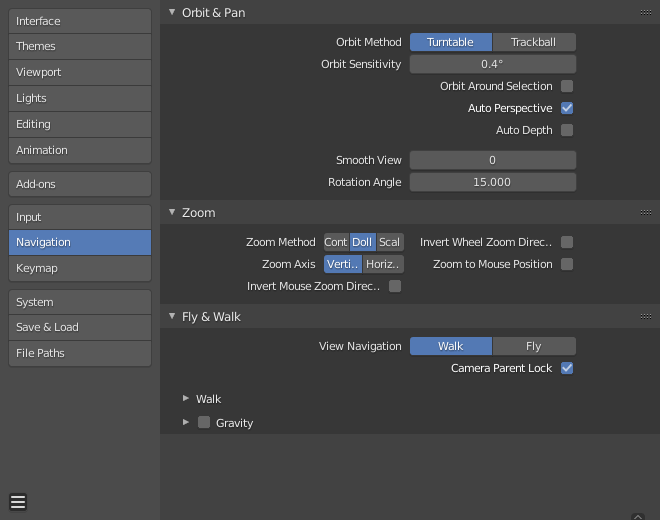Click the Rotation Angle value field
The width and height of the screenshot is (660, 520).
click(492, 182)
